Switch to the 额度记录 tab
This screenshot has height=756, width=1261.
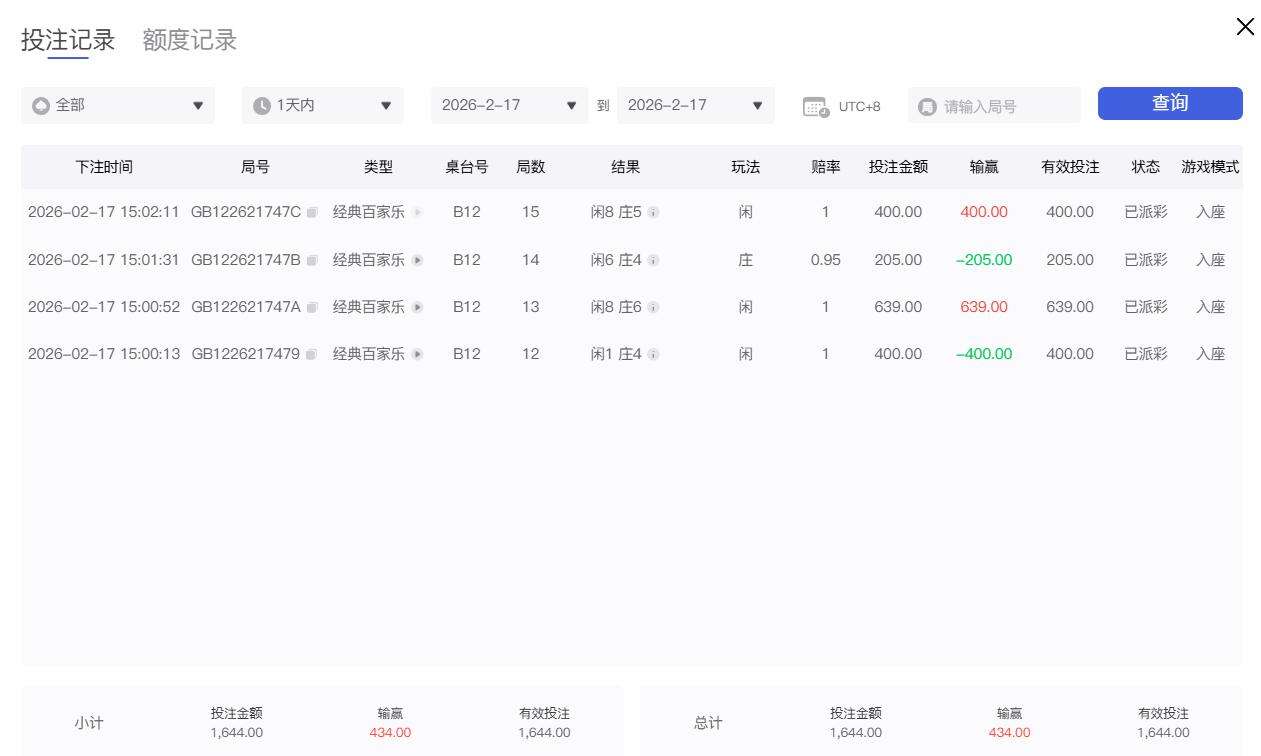click(189, 40)
